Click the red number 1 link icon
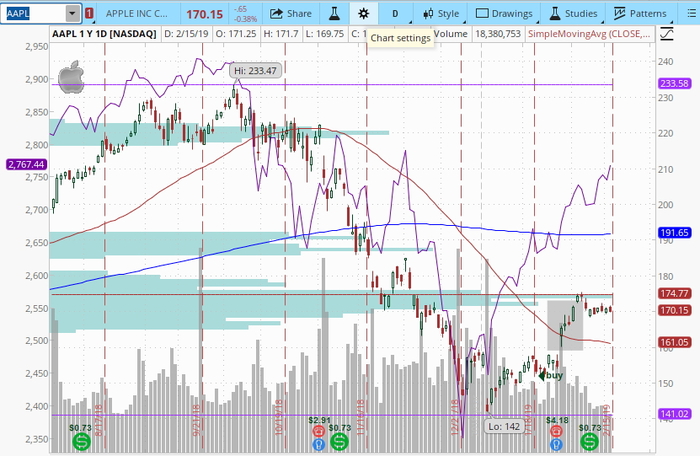 pos(89,14)
